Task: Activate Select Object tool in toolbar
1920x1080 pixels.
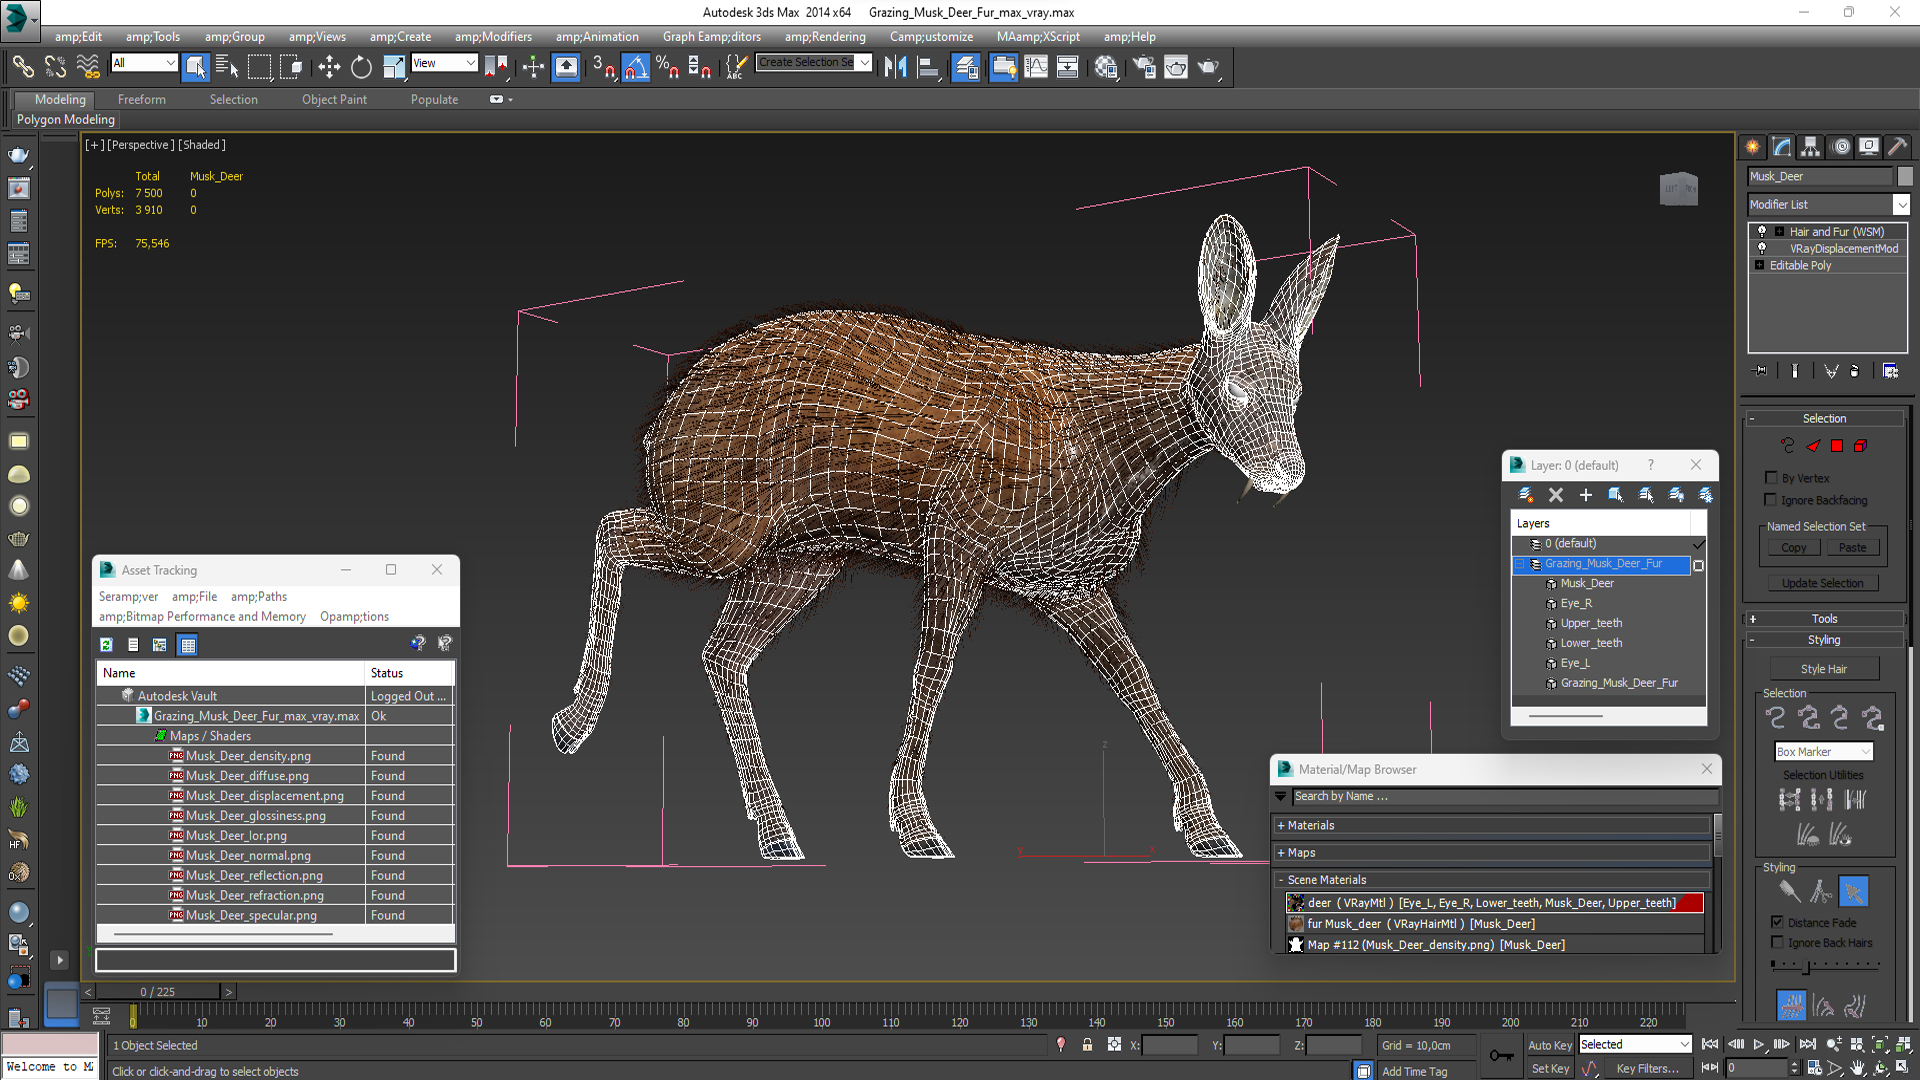Action: point(195,67)
